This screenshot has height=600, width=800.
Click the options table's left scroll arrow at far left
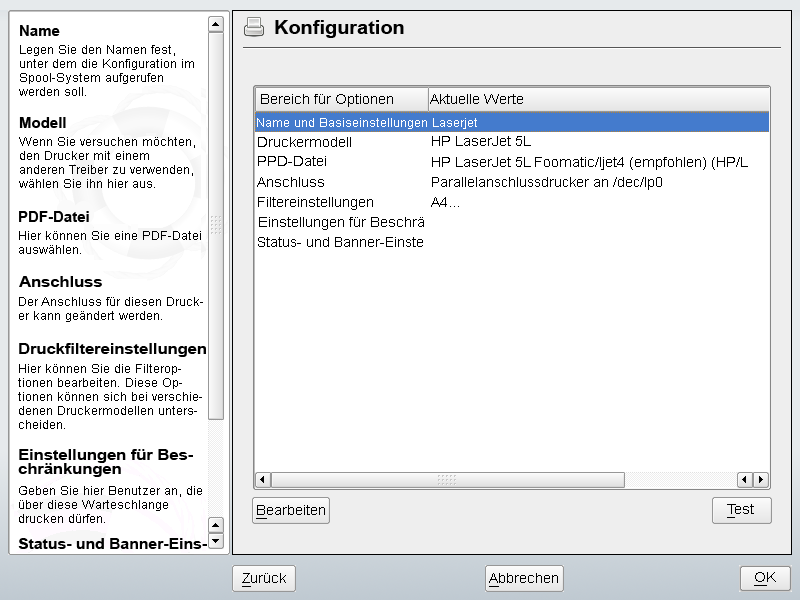(x=263, y=480)
